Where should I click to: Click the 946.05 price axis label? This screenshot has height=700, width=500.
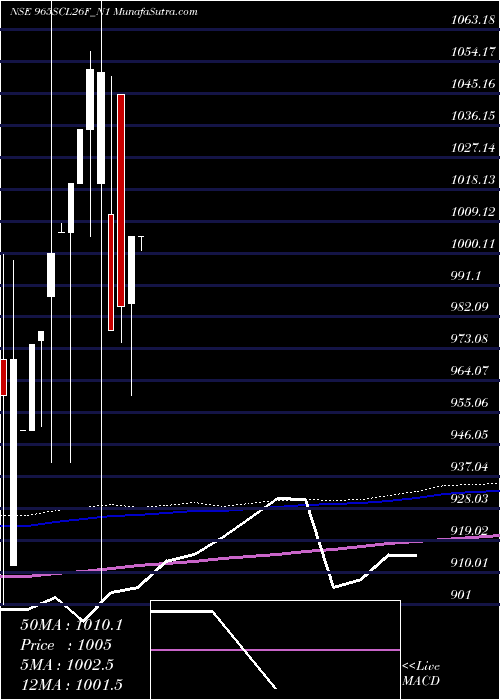pyautogui.click(x=471, y=435)
